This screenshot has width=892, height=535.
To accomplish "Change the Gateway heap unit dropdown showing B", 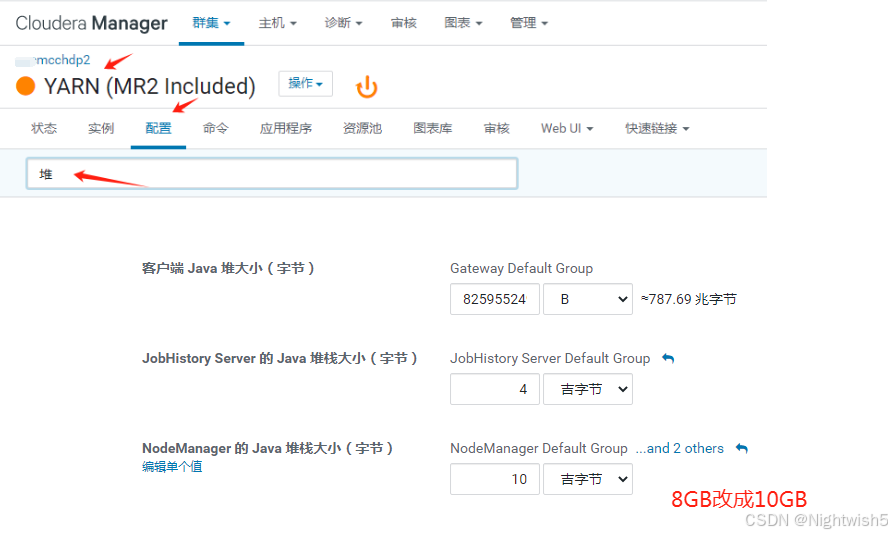I will tap(588, 299).
